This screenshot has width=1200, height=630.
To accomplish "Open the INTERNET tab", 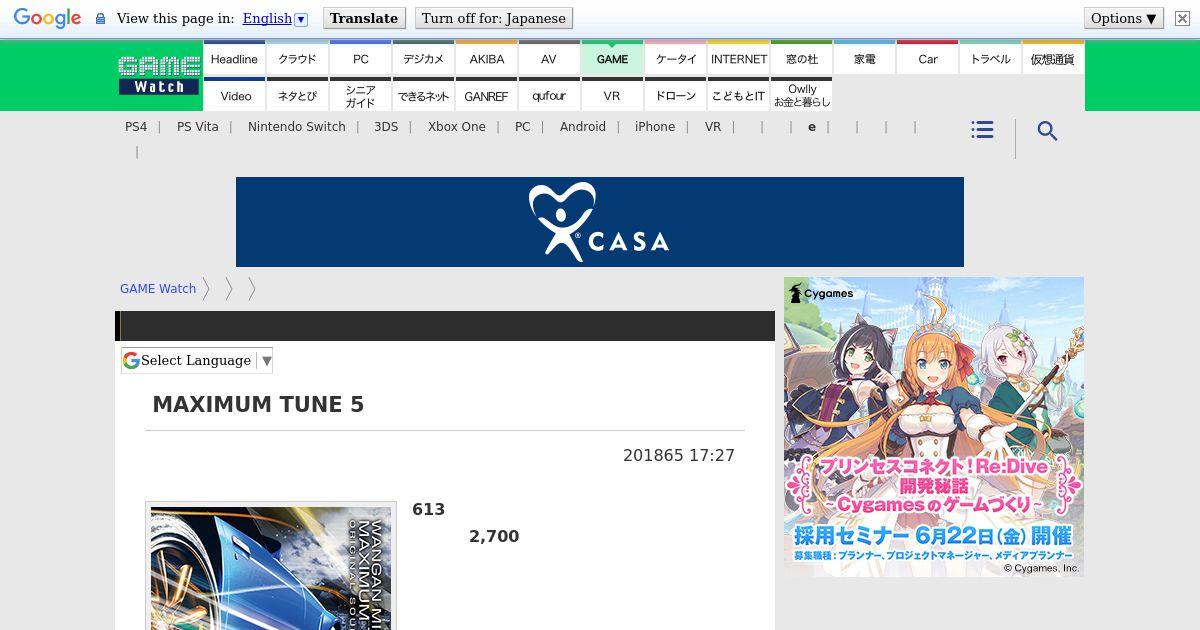I will pyautogui.click(x=739, y=59).
